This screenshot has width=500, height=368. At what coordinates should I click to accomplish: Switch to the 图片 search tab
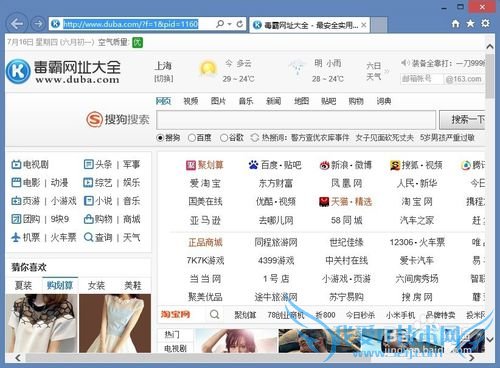(218, 101)
